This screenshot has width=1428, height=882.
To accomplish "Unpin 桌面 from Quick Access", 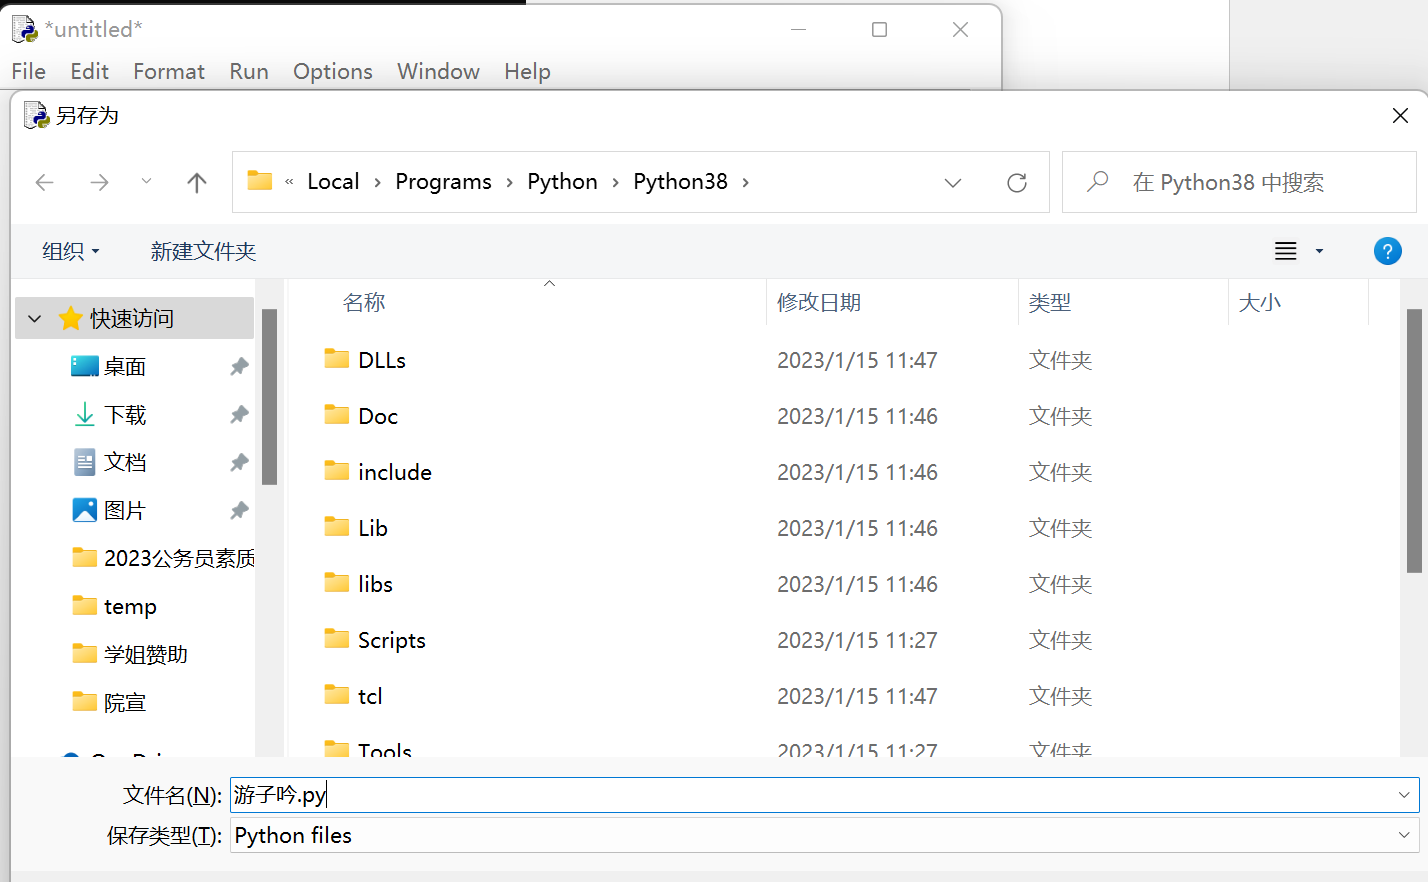I will point(238,366).
